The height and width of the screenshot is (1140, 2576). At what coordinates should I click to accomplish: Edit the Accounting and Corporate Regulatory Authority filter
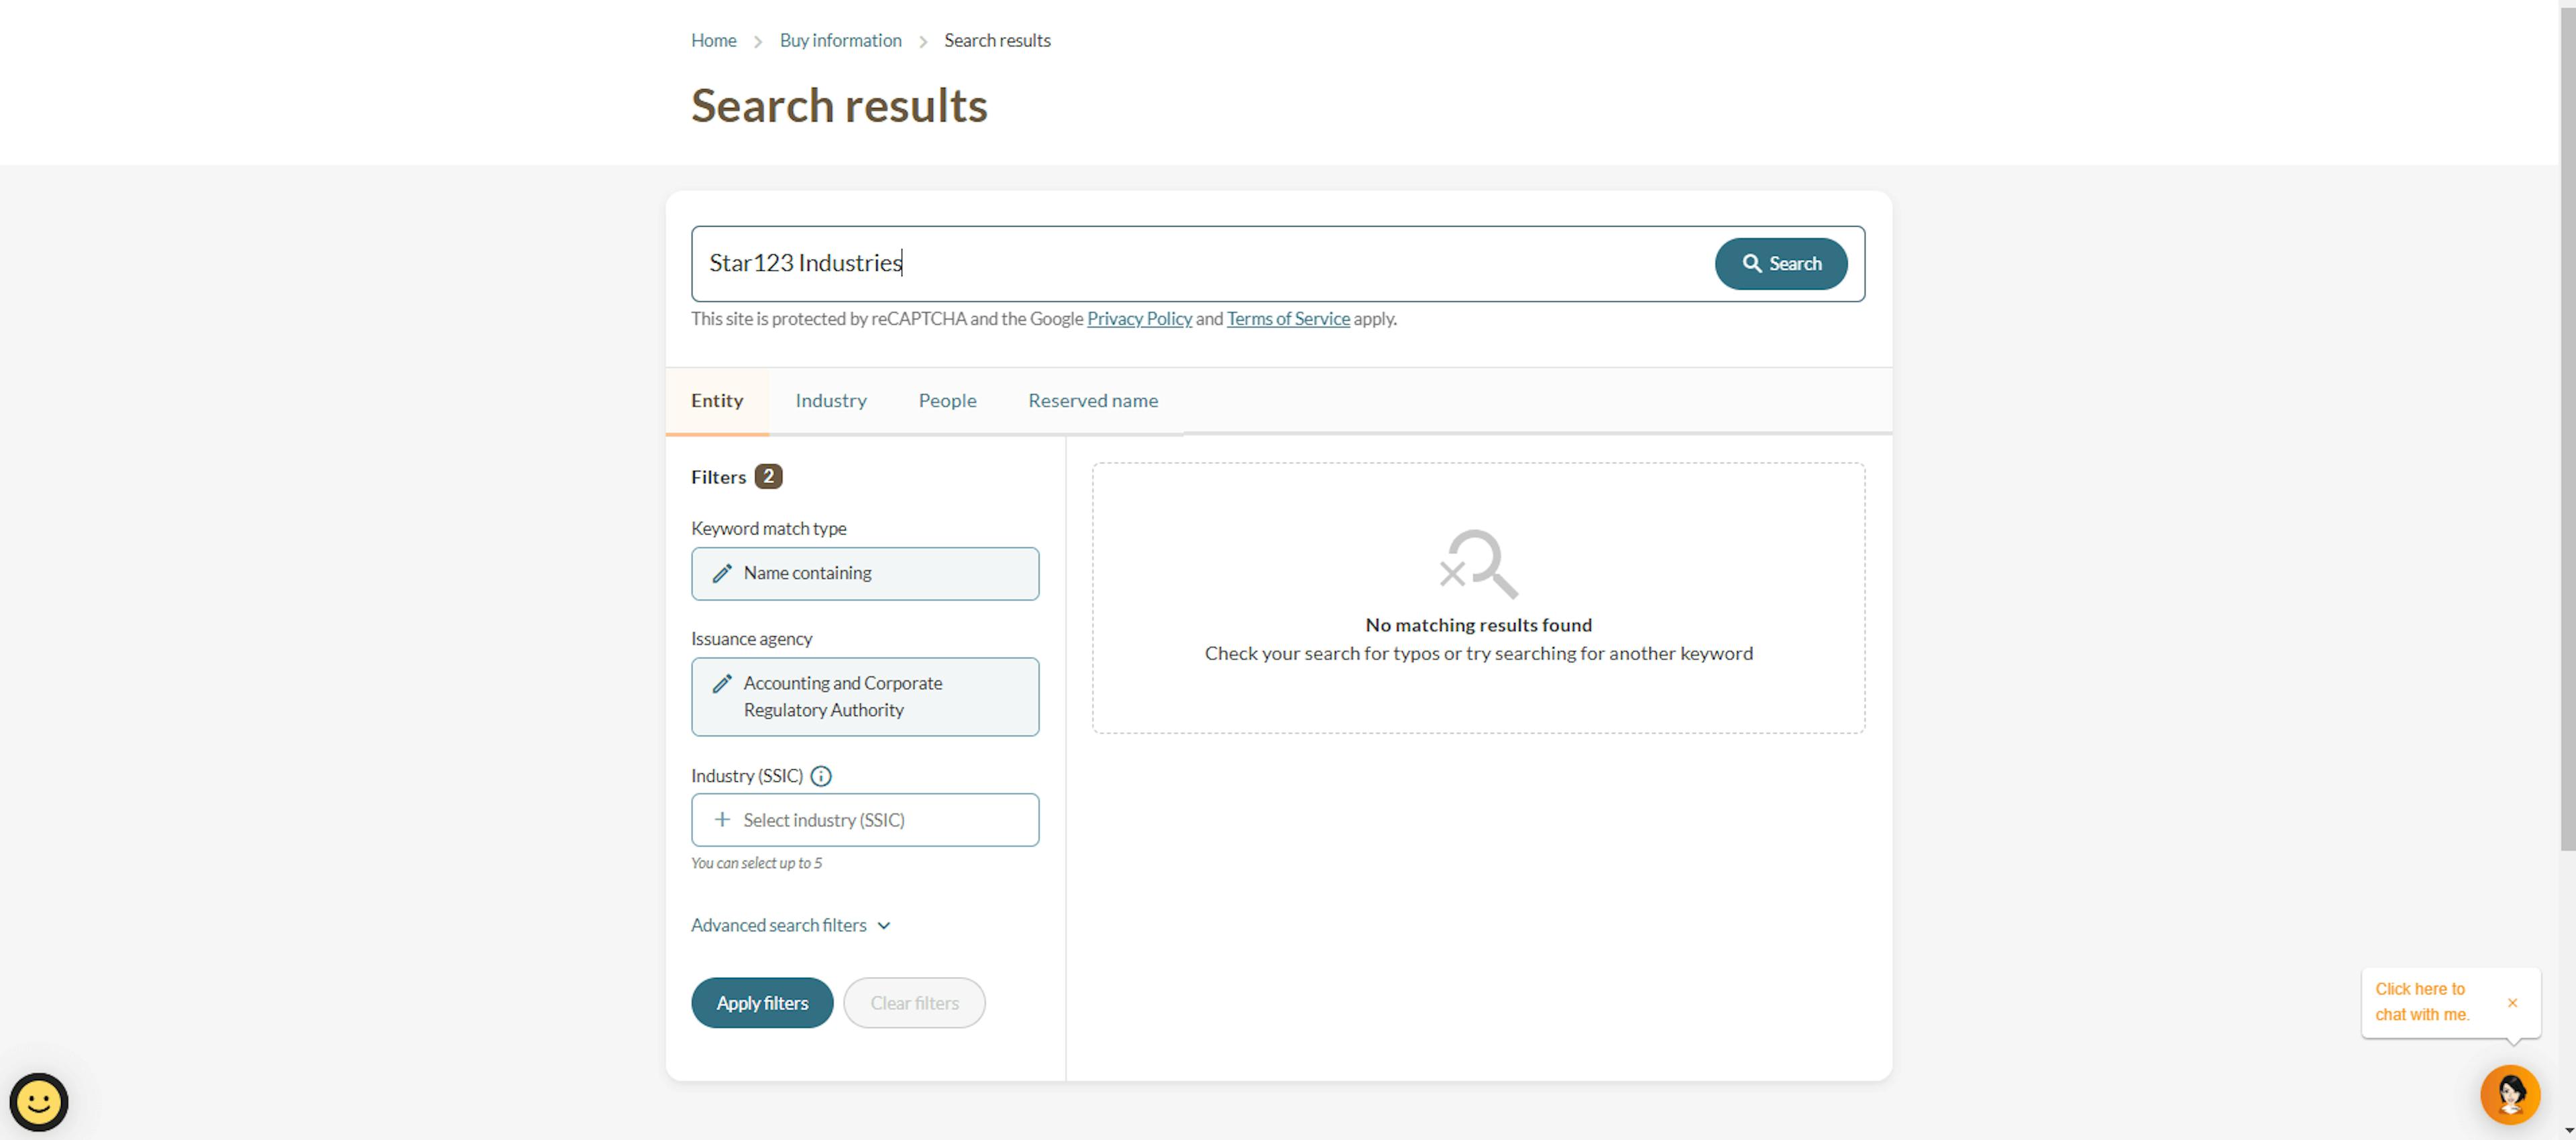click(865, 697)
